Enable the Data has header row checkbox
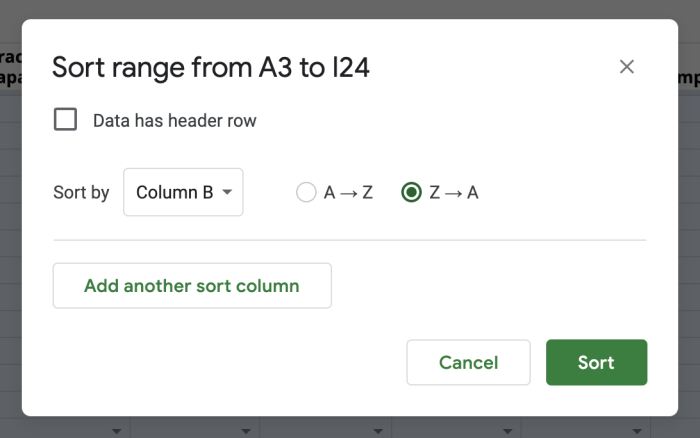This screenshot has width=700, height=438. (66, 120)
